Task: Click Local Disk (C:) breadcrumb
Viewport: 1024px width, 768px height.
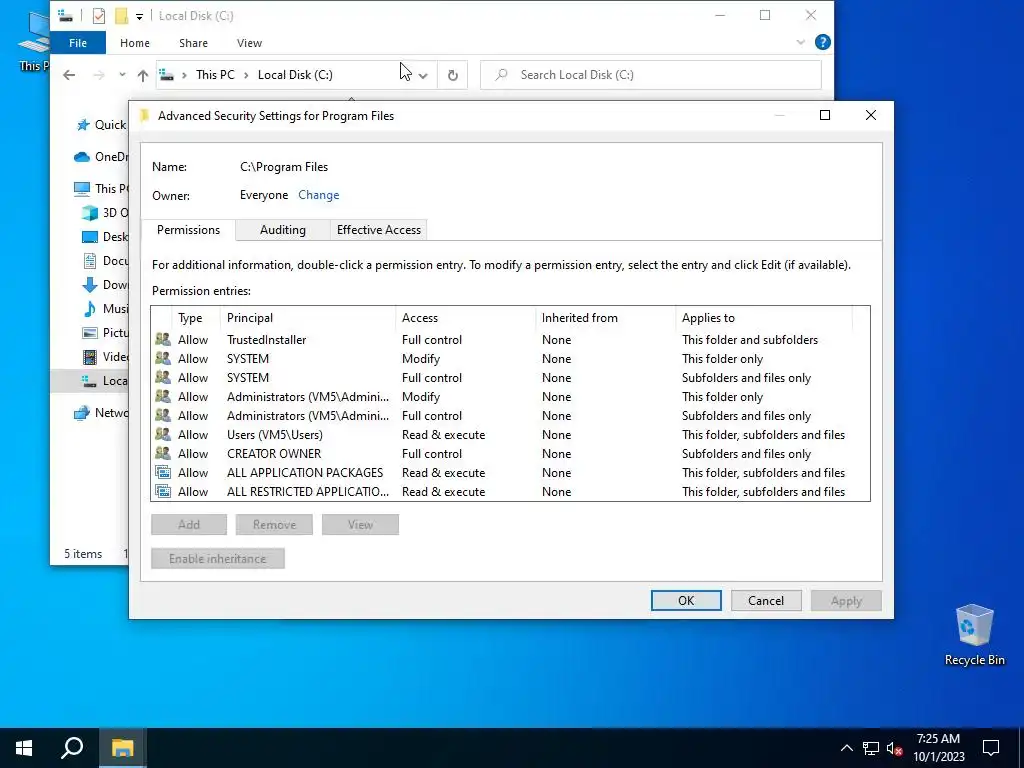Action: pos(295,74)
